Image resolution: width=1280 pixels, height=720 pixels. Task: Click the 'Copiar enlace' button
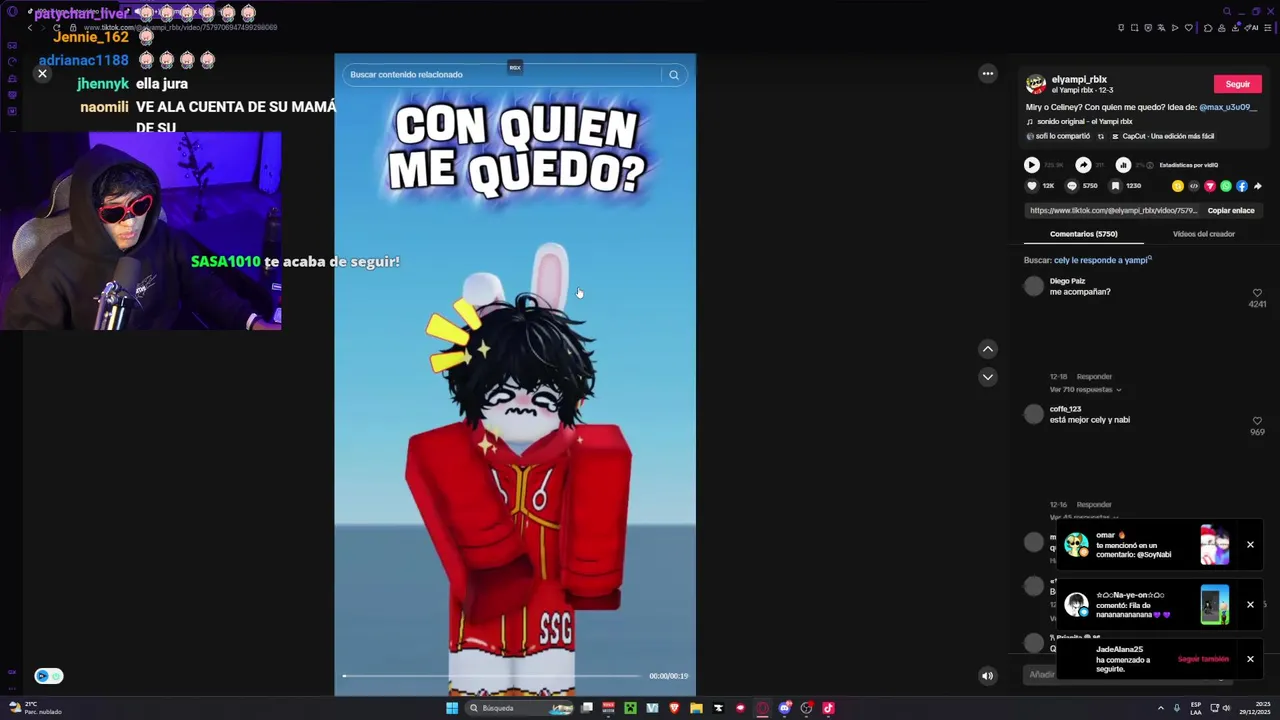tap(1231, 211)
